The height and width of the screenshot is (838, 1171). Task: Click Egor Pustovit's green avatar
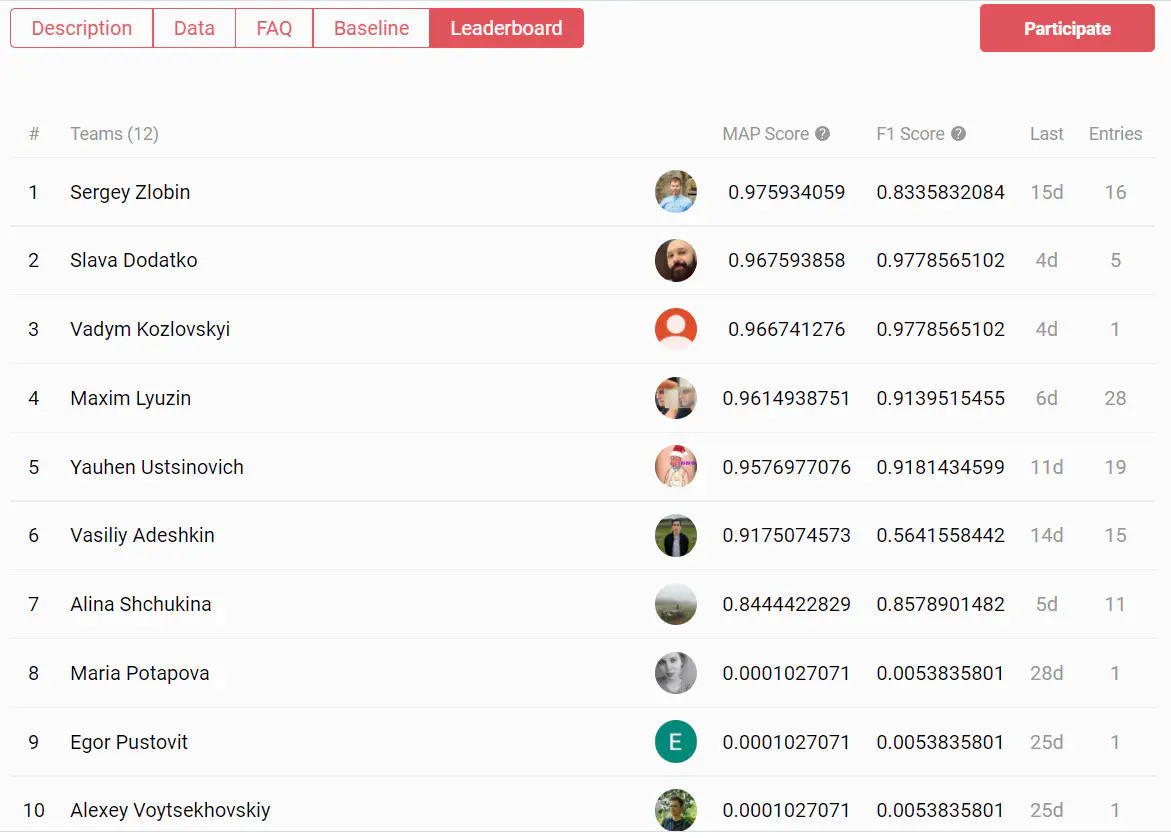676,741
